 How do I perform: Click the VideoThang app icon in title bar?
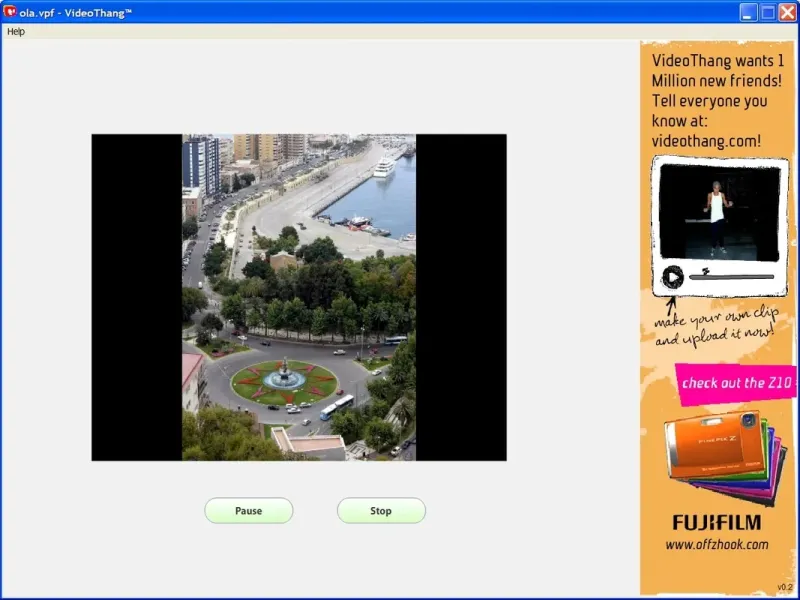pyautogui.click(x=10, y=11)
